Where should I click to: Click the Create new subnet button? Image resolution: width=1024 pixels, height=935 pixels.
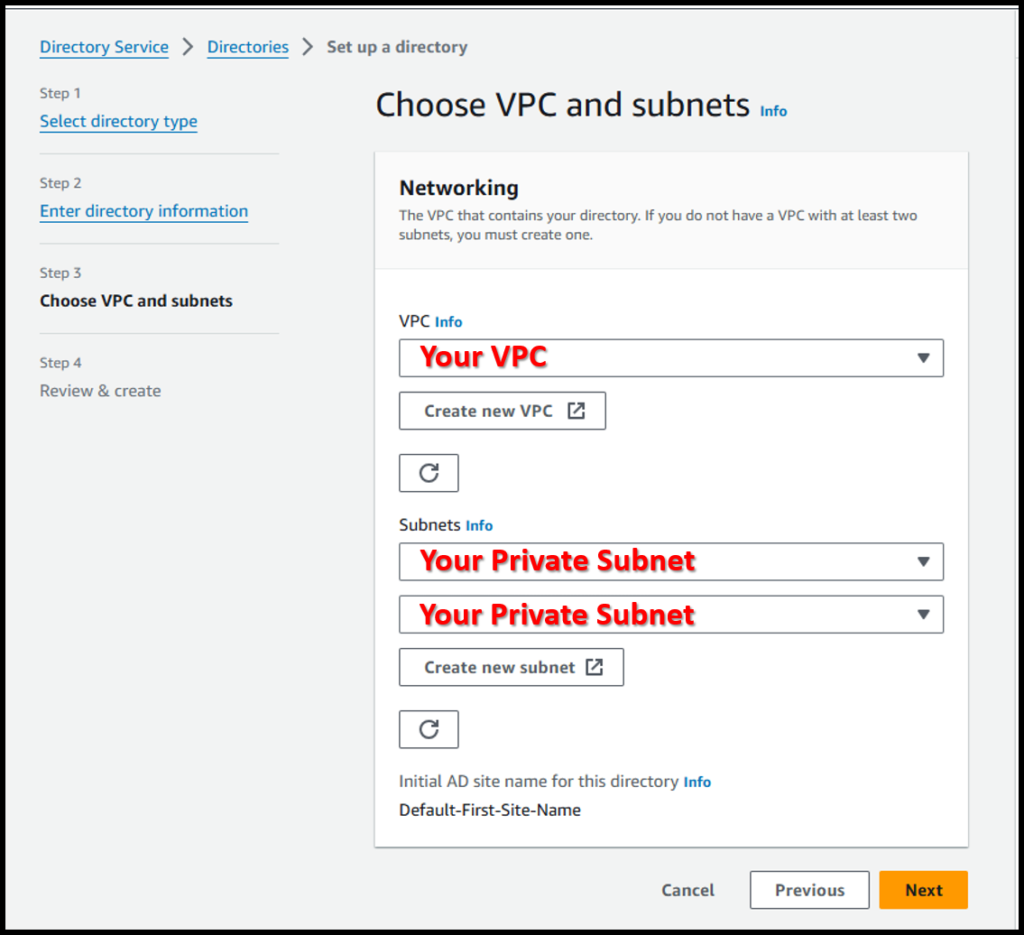click(511, 667)
